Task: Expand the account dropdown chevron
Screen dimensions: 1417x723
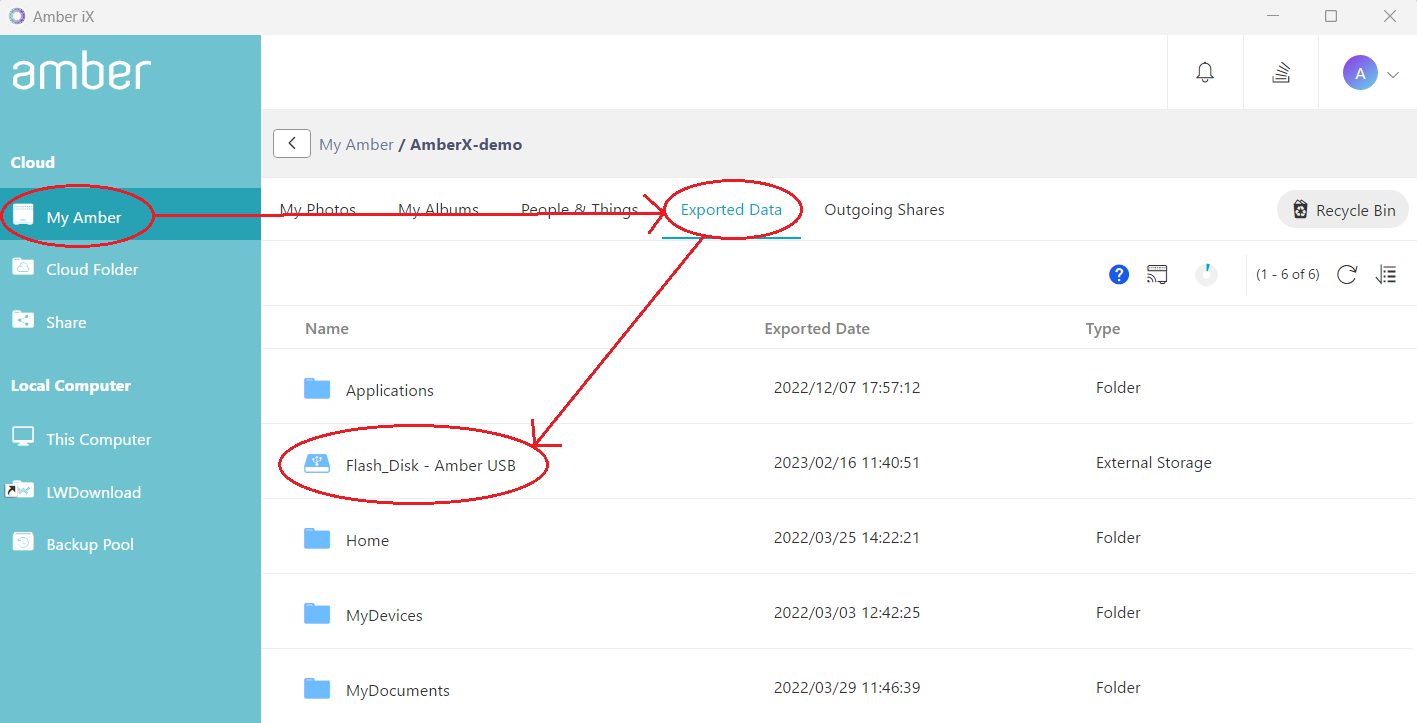Action: pyautogui.click(x=1393, y=74)
